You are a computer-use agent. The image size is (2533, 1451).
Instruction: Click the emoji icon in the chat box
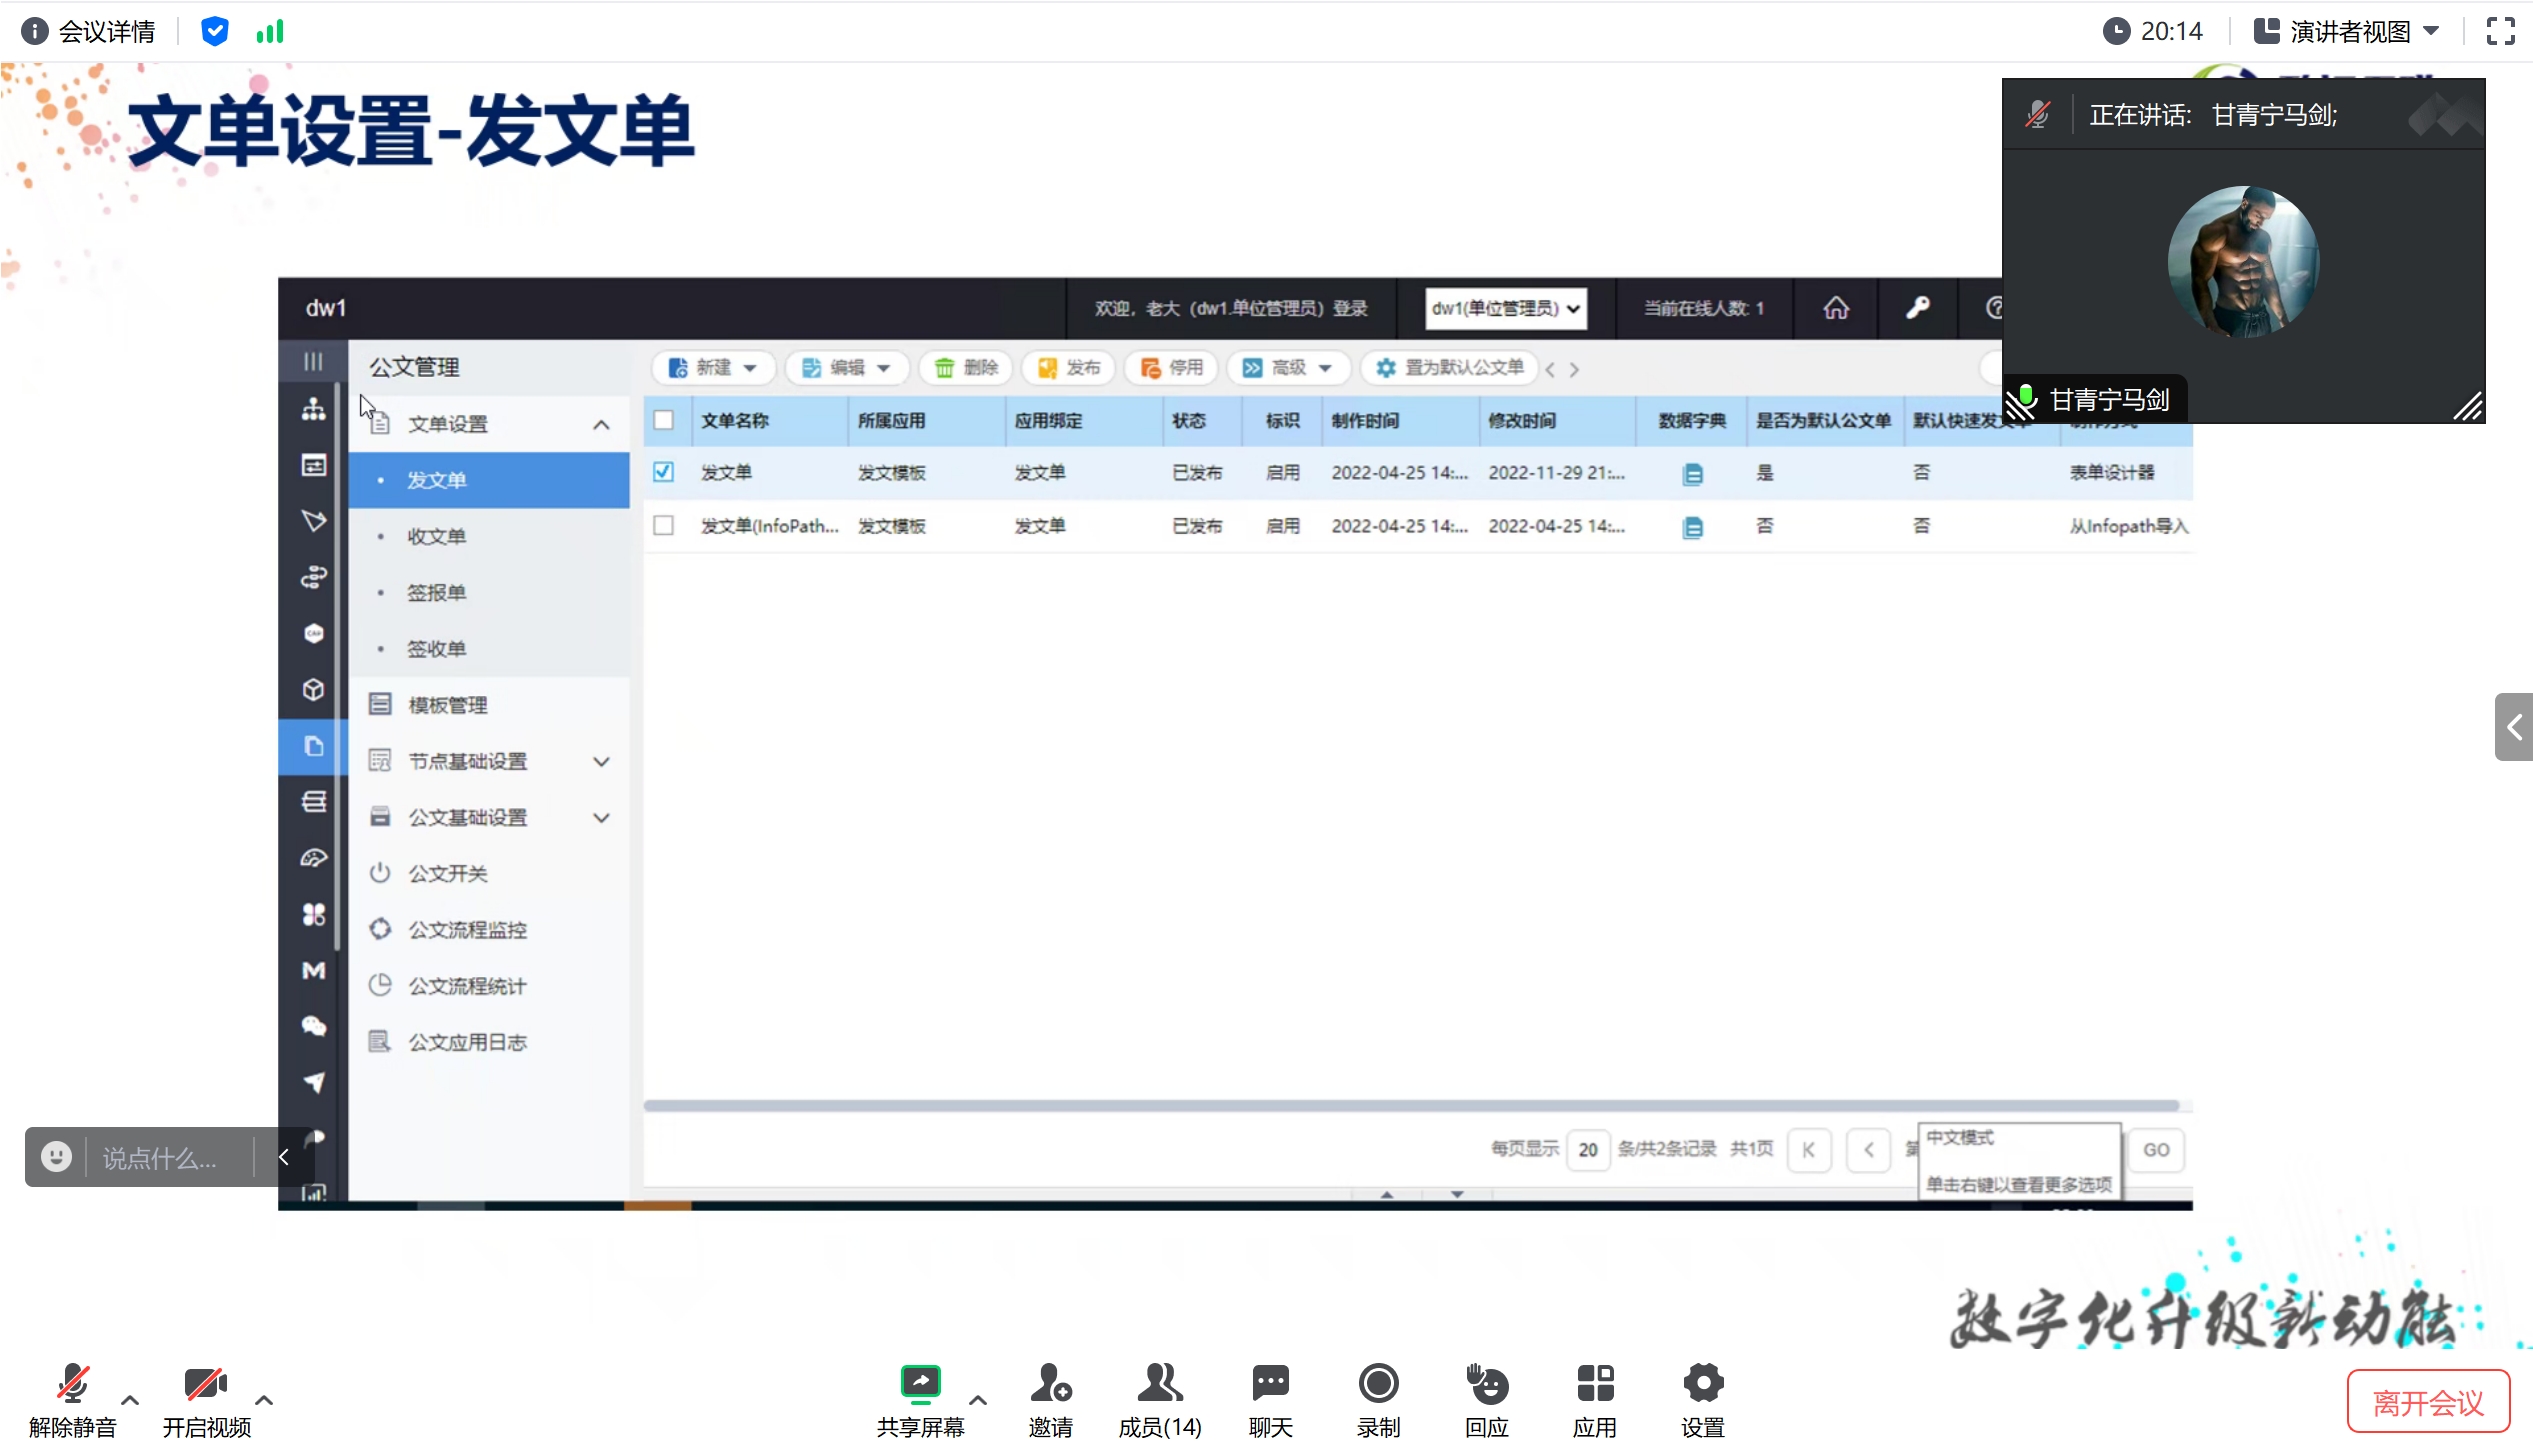tap(56, 1157)
